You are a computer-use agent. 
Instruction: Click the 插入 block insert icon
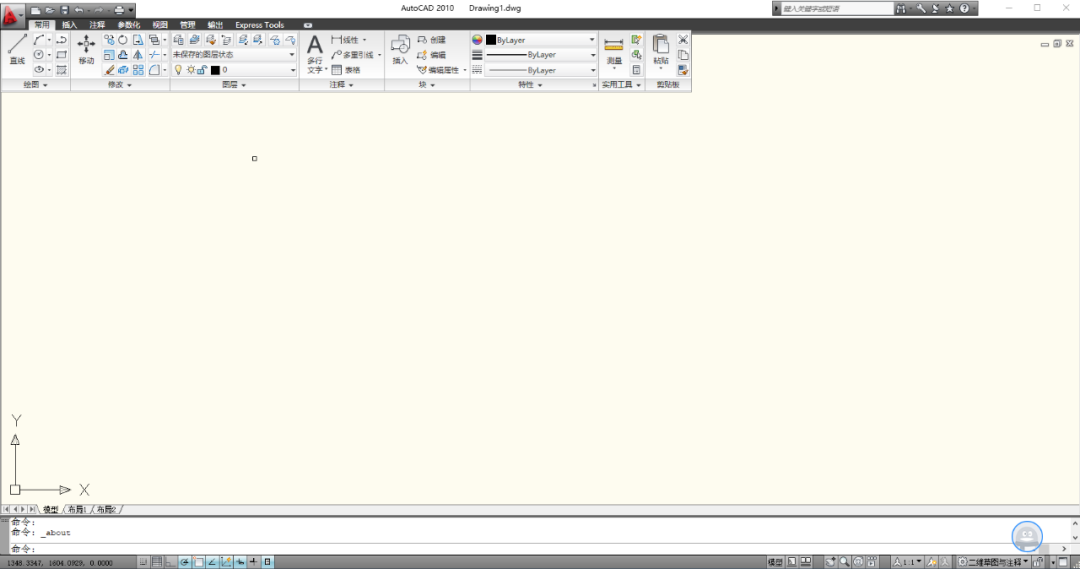click(x=400, y=50)
